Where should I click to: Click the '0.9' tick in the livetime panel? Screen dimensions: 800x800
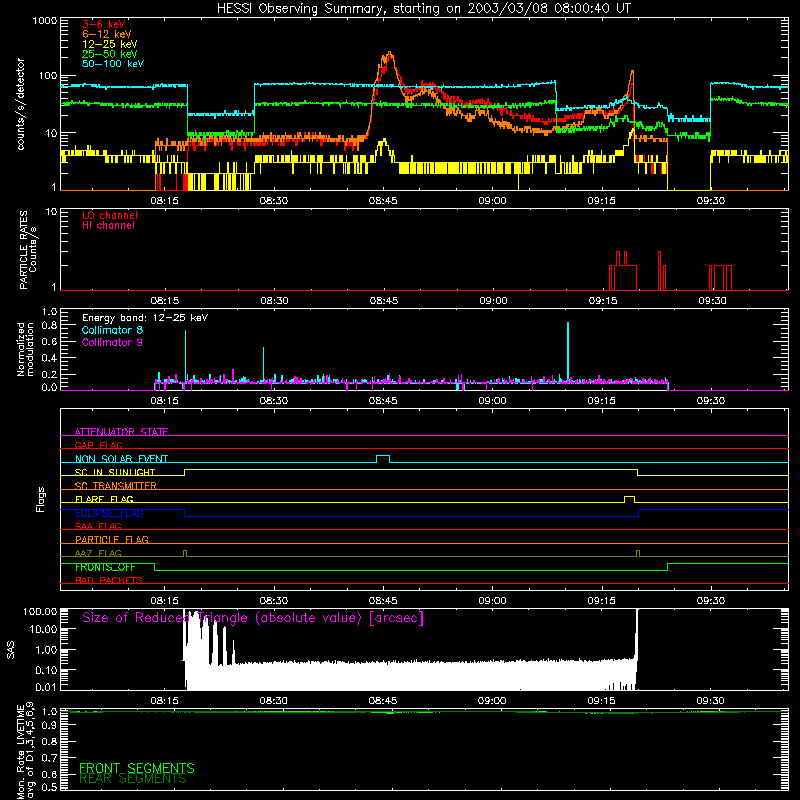[x=49, y=726]
